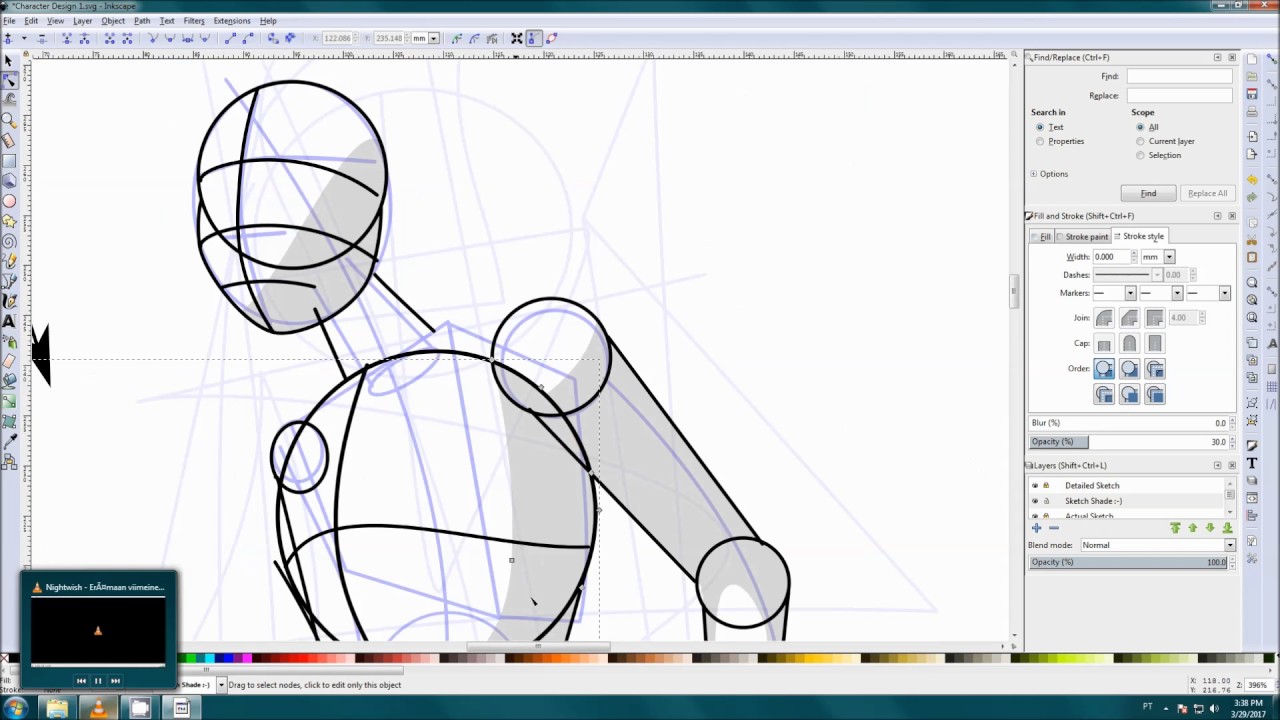
Task: Open the Layer menu
Action: coord(82,21)
